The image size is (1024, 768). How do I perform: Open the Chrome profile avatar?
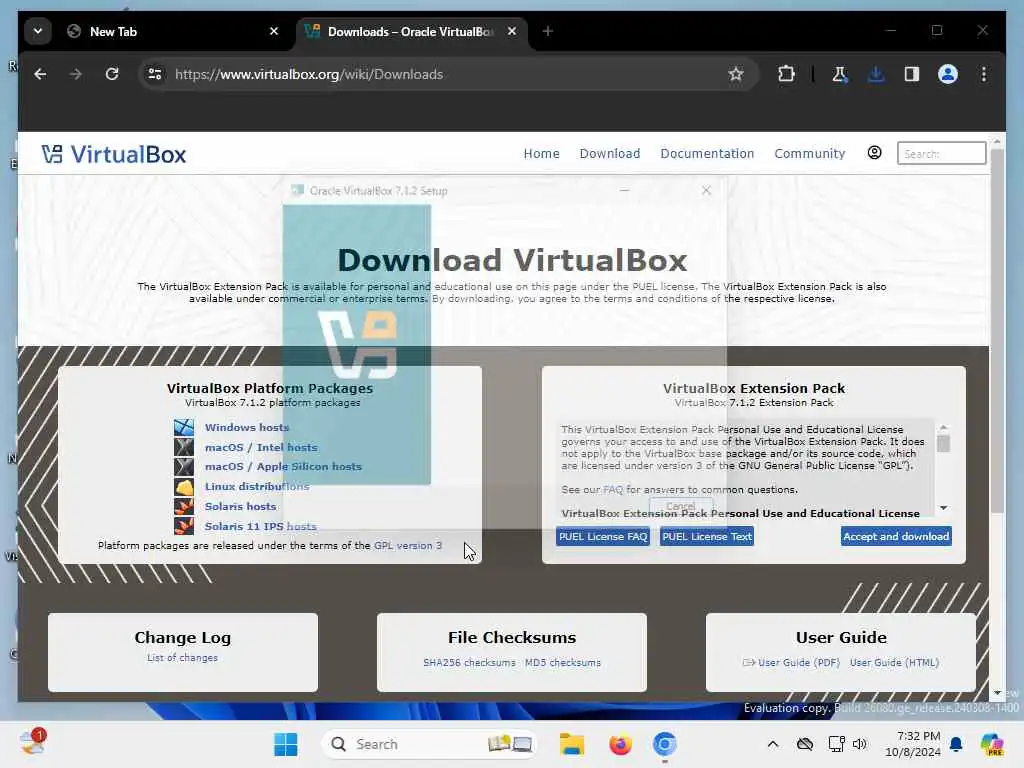[948, 74]
